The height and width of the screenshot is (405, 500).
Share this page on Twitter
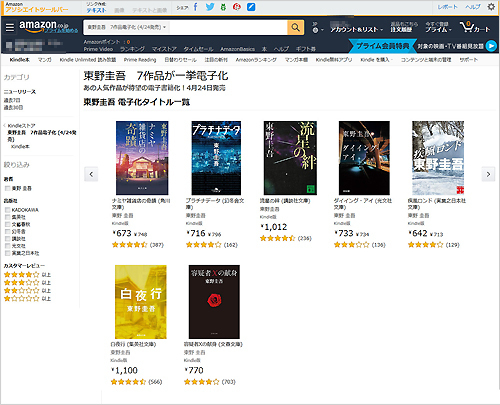[x=210, y=7]
